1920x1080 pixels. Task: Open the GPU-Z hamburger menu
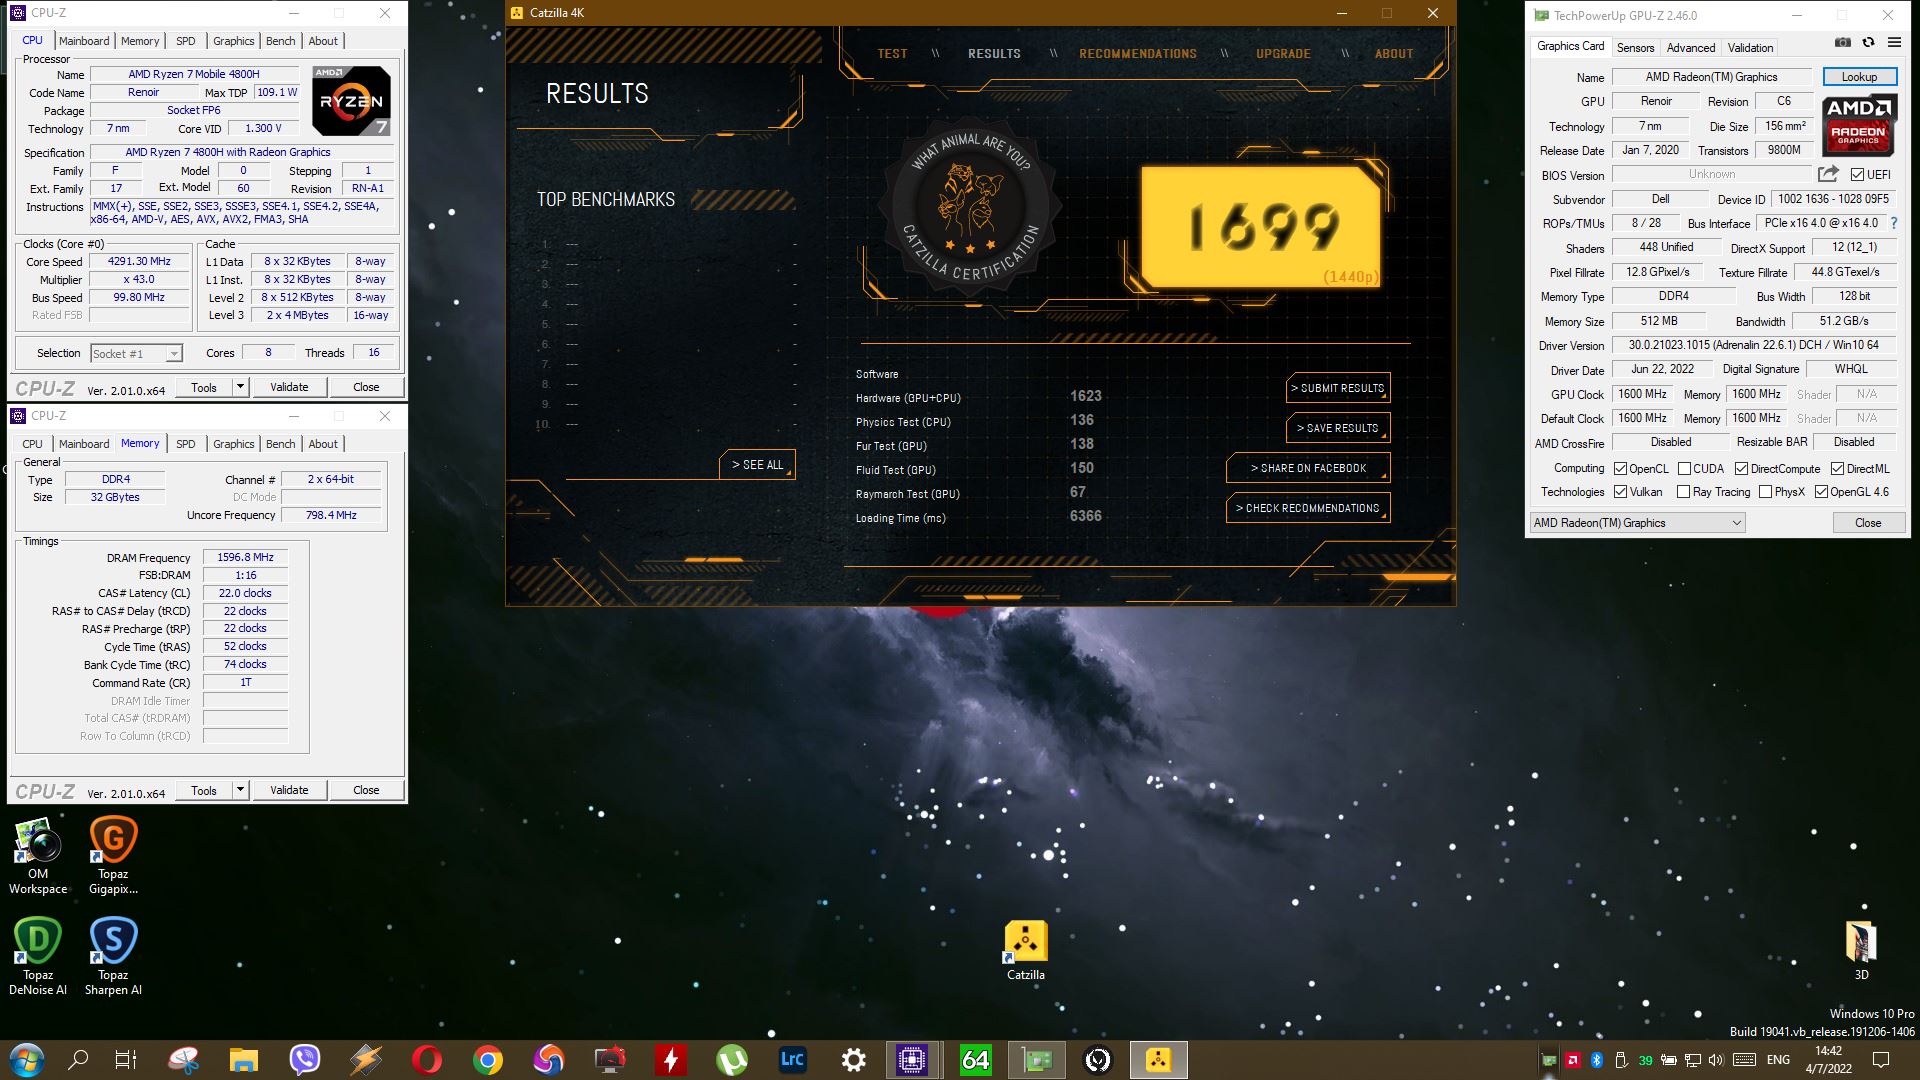point(1894,43)
